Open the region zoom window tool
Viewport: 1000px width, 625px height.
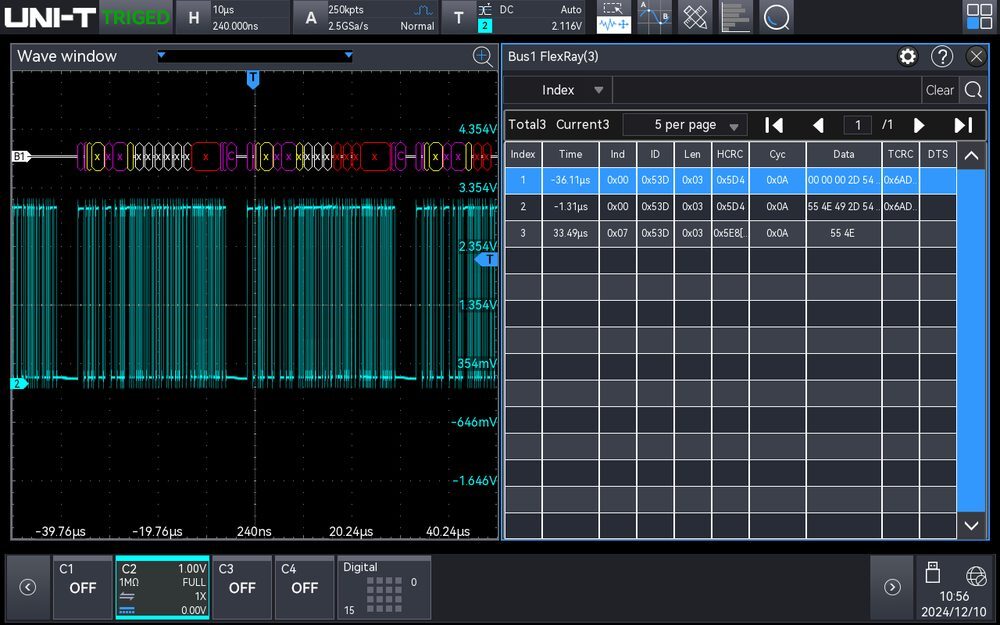(x=613, y=8)
